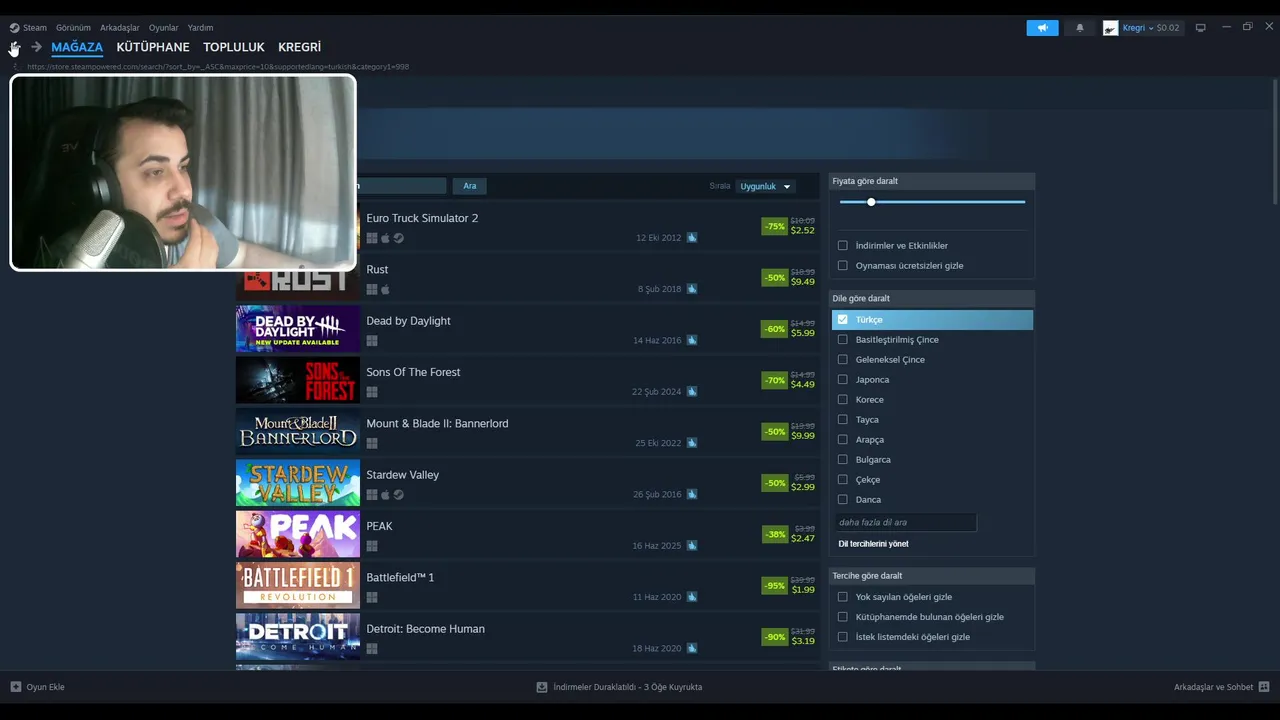Uncheck the Türkçe language filter
This screenshot has height=720, width=1280.
click(843, 320)
